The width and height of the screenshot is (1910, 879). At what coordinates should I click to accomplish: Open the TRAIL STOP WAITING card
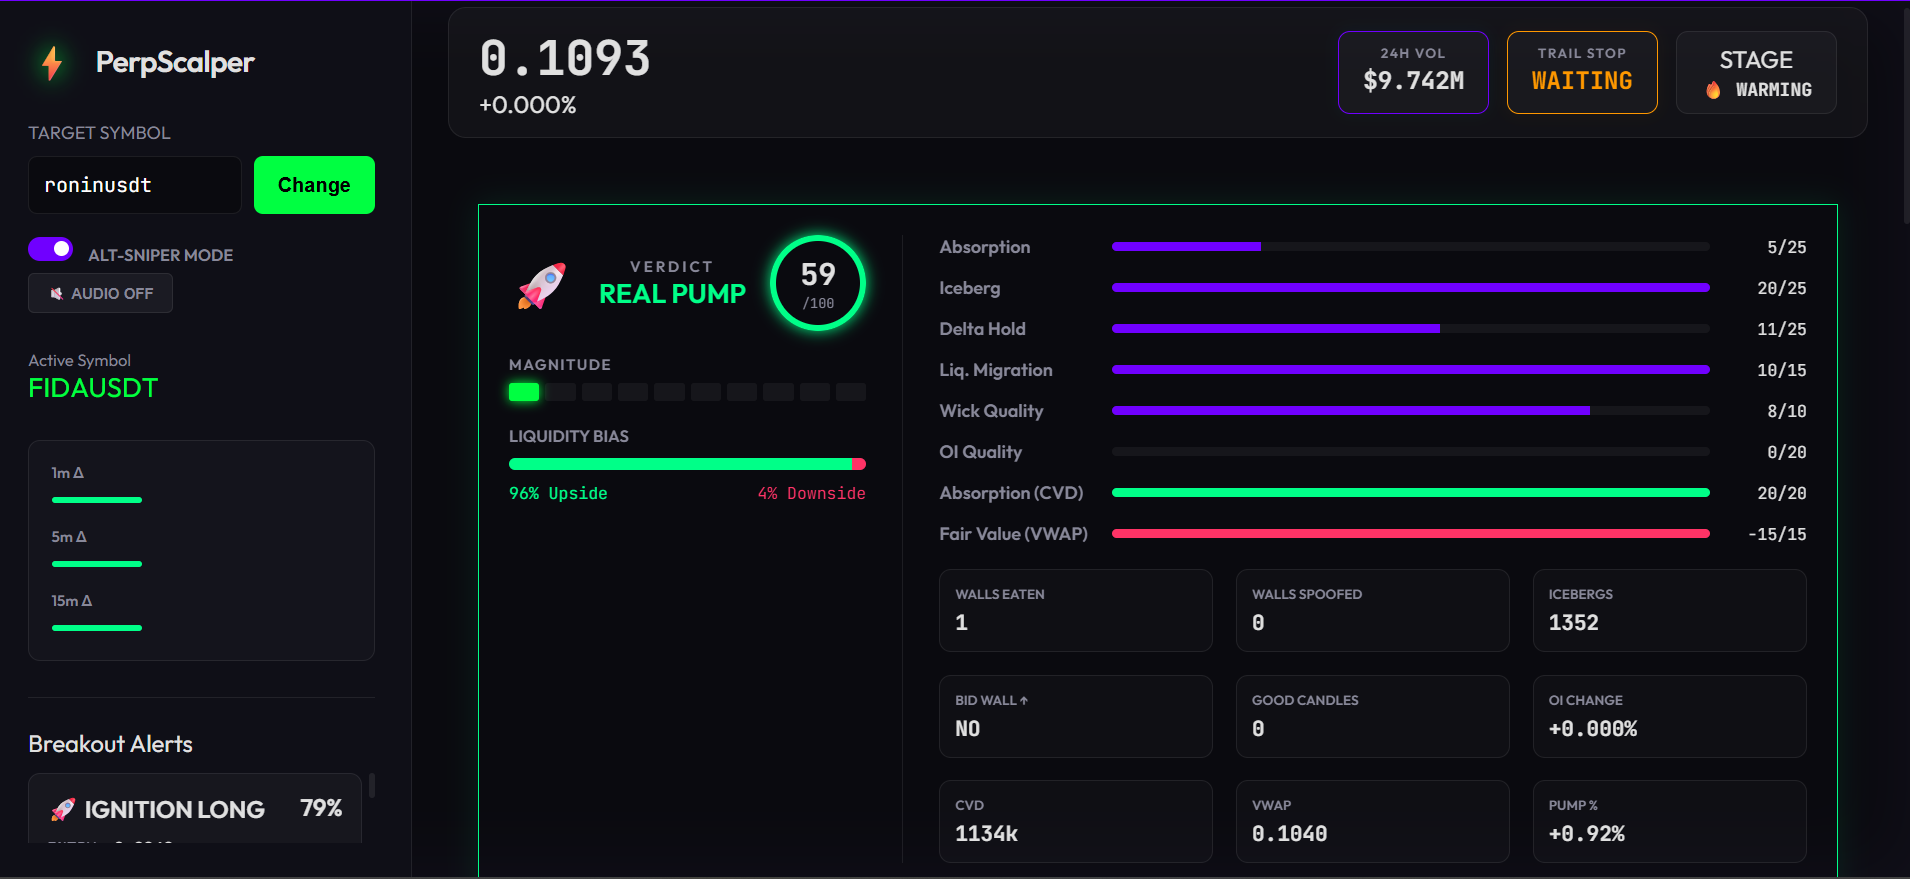[x=1582, y=73]
